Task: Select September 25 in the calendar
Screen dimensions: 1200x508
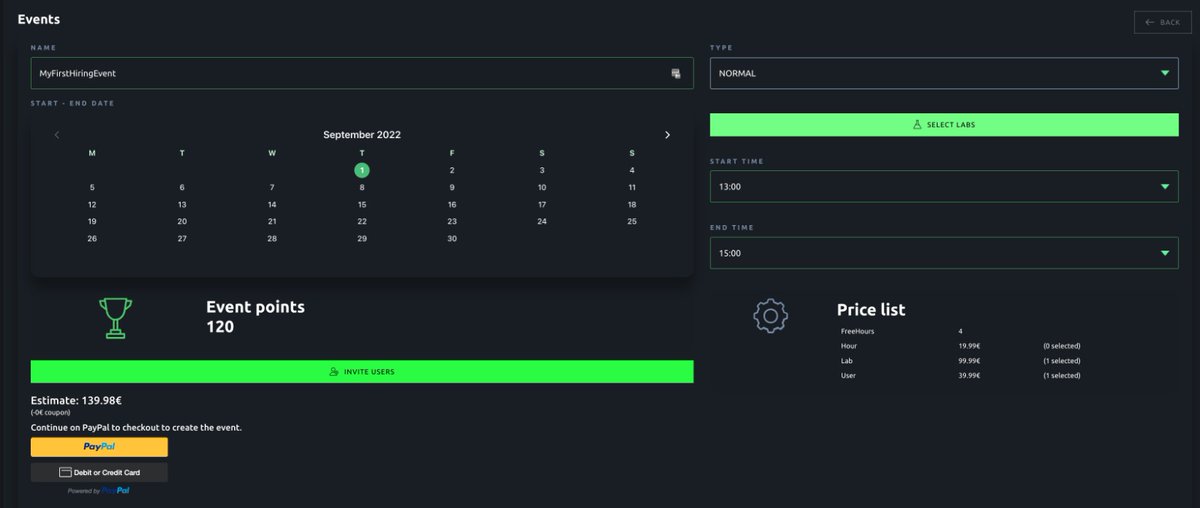Action: coord(632,221)
